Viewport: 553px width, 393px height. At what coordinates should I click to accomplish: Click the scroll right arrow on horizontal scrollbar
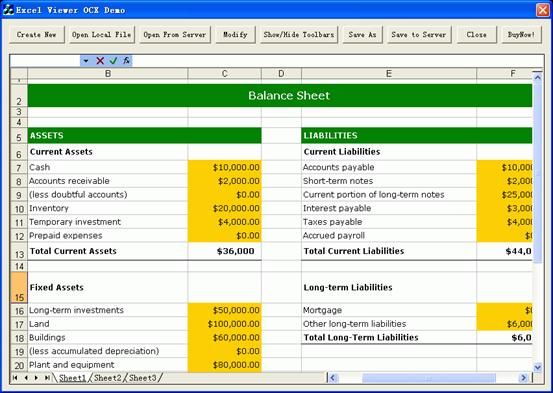[x=524, y=378]
